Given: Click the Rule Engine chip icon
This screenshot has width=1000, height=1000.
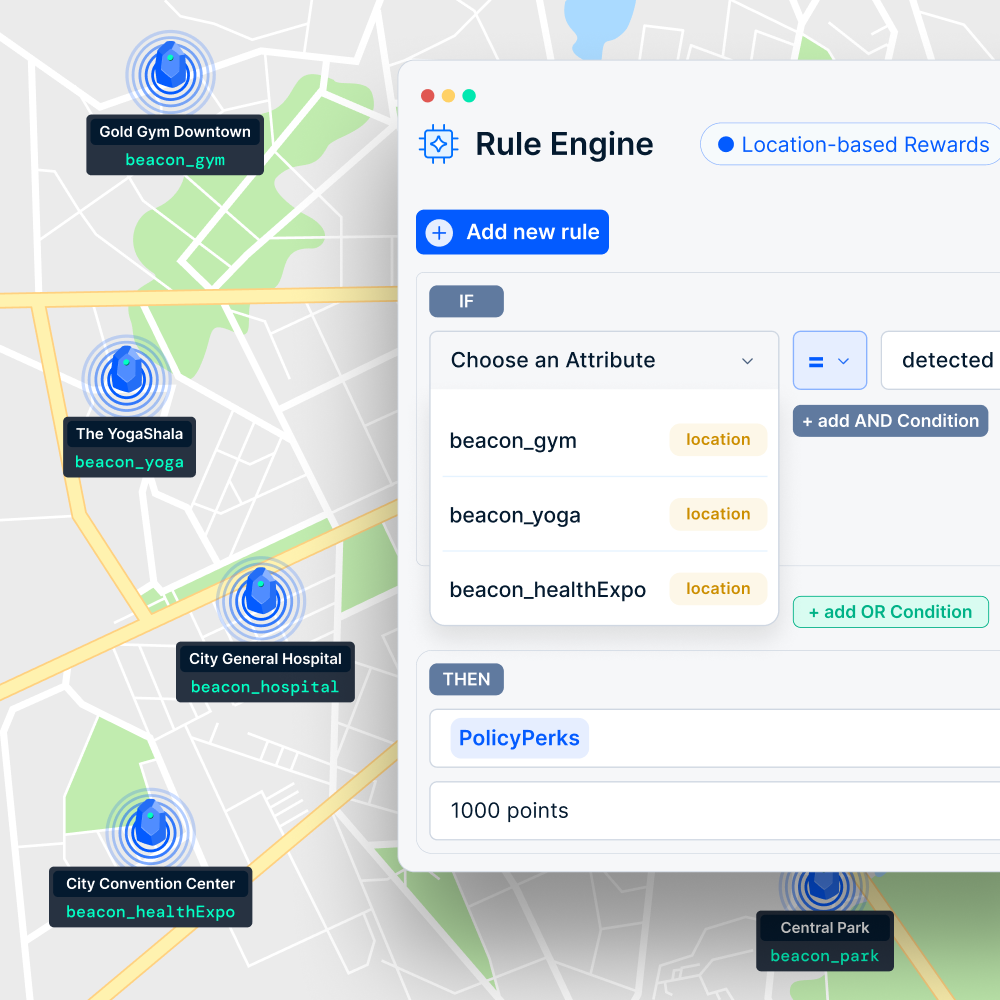Looking at the screenshot, I should point(439,143).
